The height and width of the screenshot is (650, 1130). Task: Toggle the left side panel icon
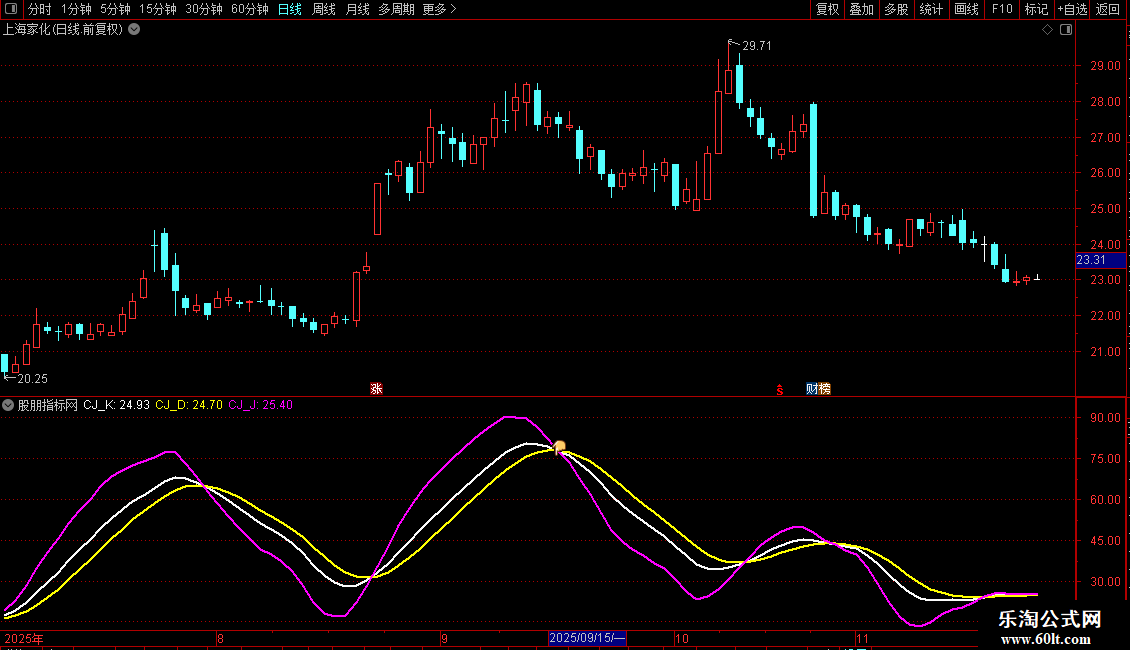(x=11, y=9)
